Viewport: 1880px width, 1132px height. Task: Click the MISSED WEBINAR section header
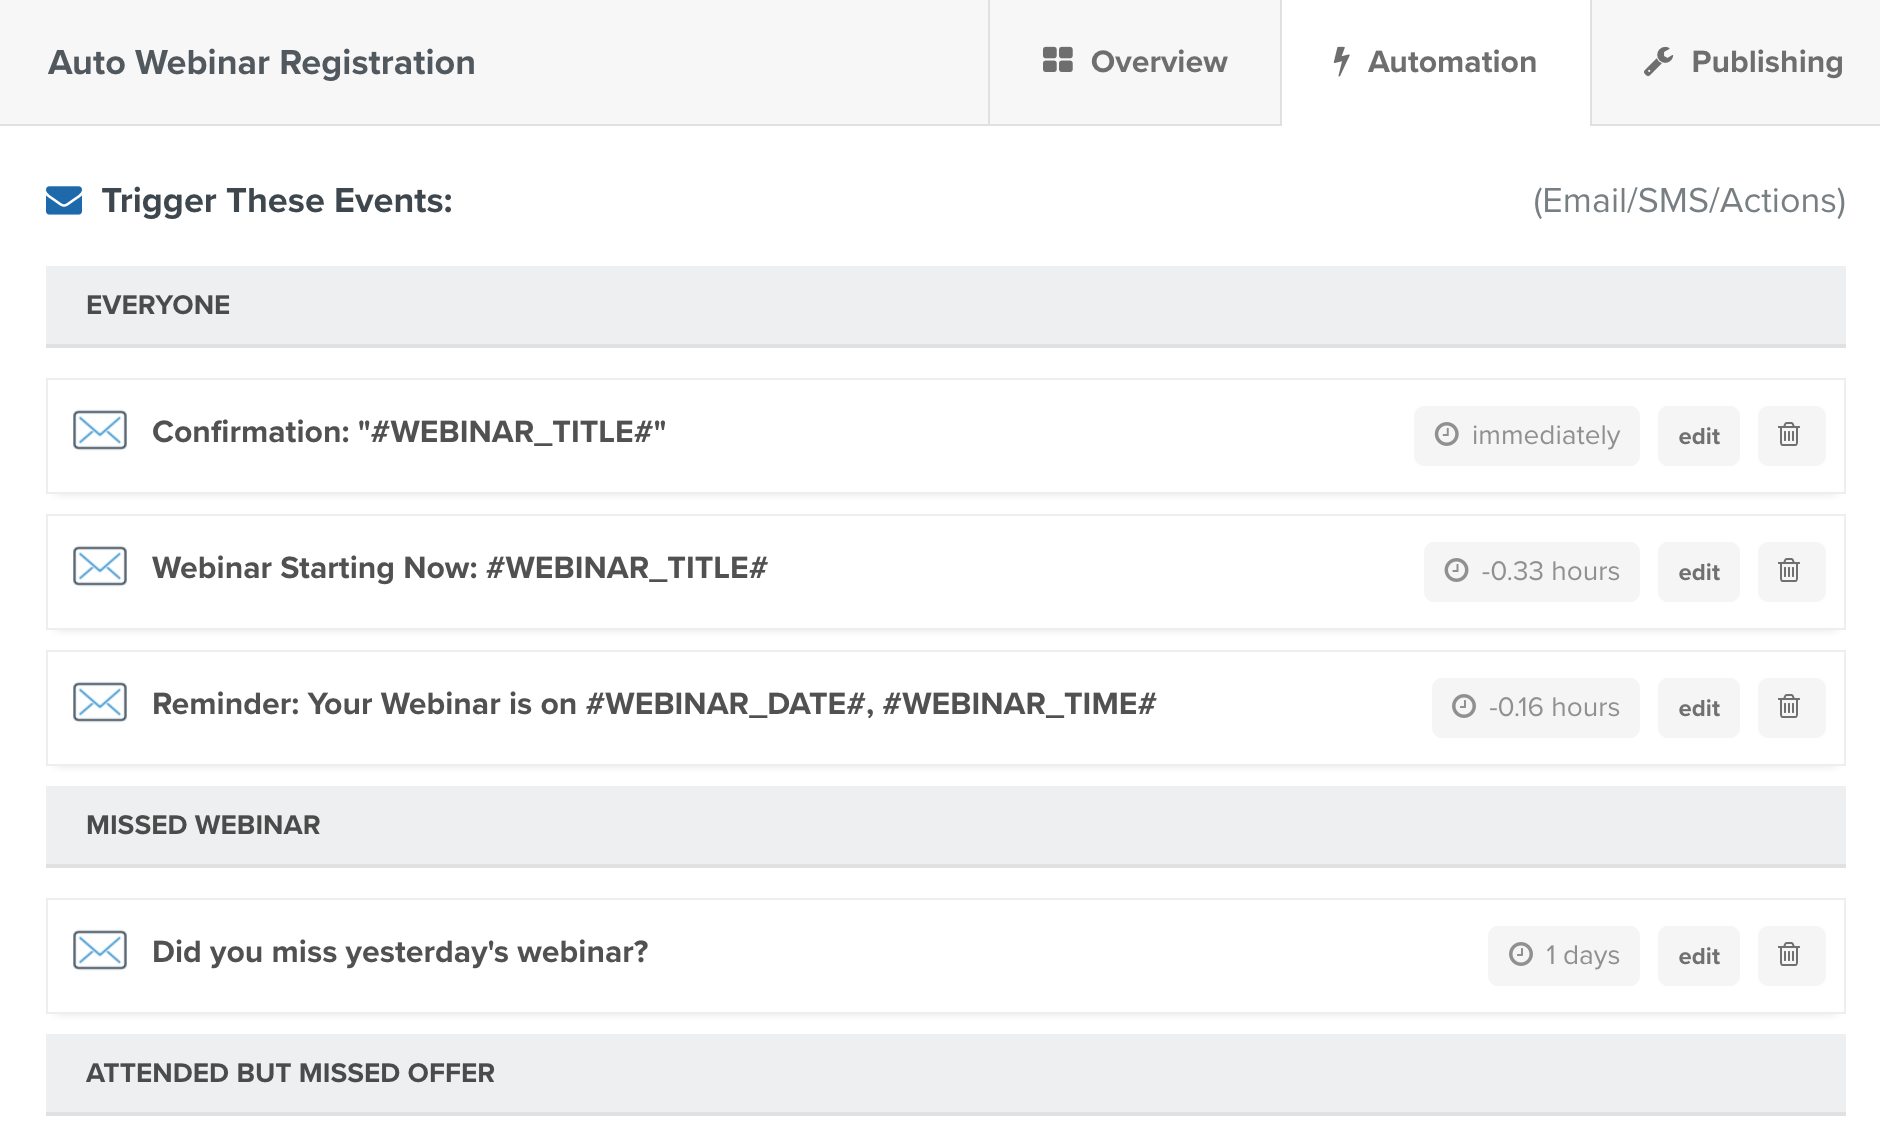[946, 825]
